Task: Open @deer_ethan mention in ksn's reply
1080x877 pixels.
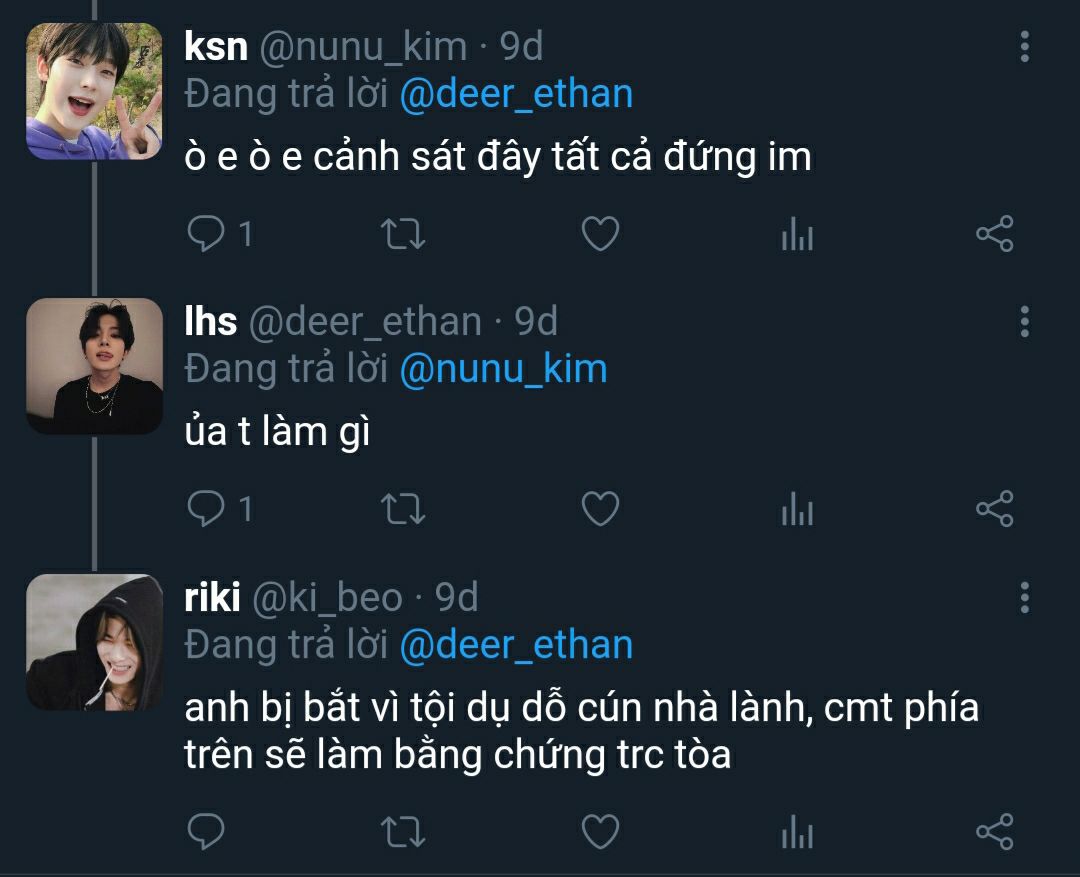Action: (x=516, y=94)
